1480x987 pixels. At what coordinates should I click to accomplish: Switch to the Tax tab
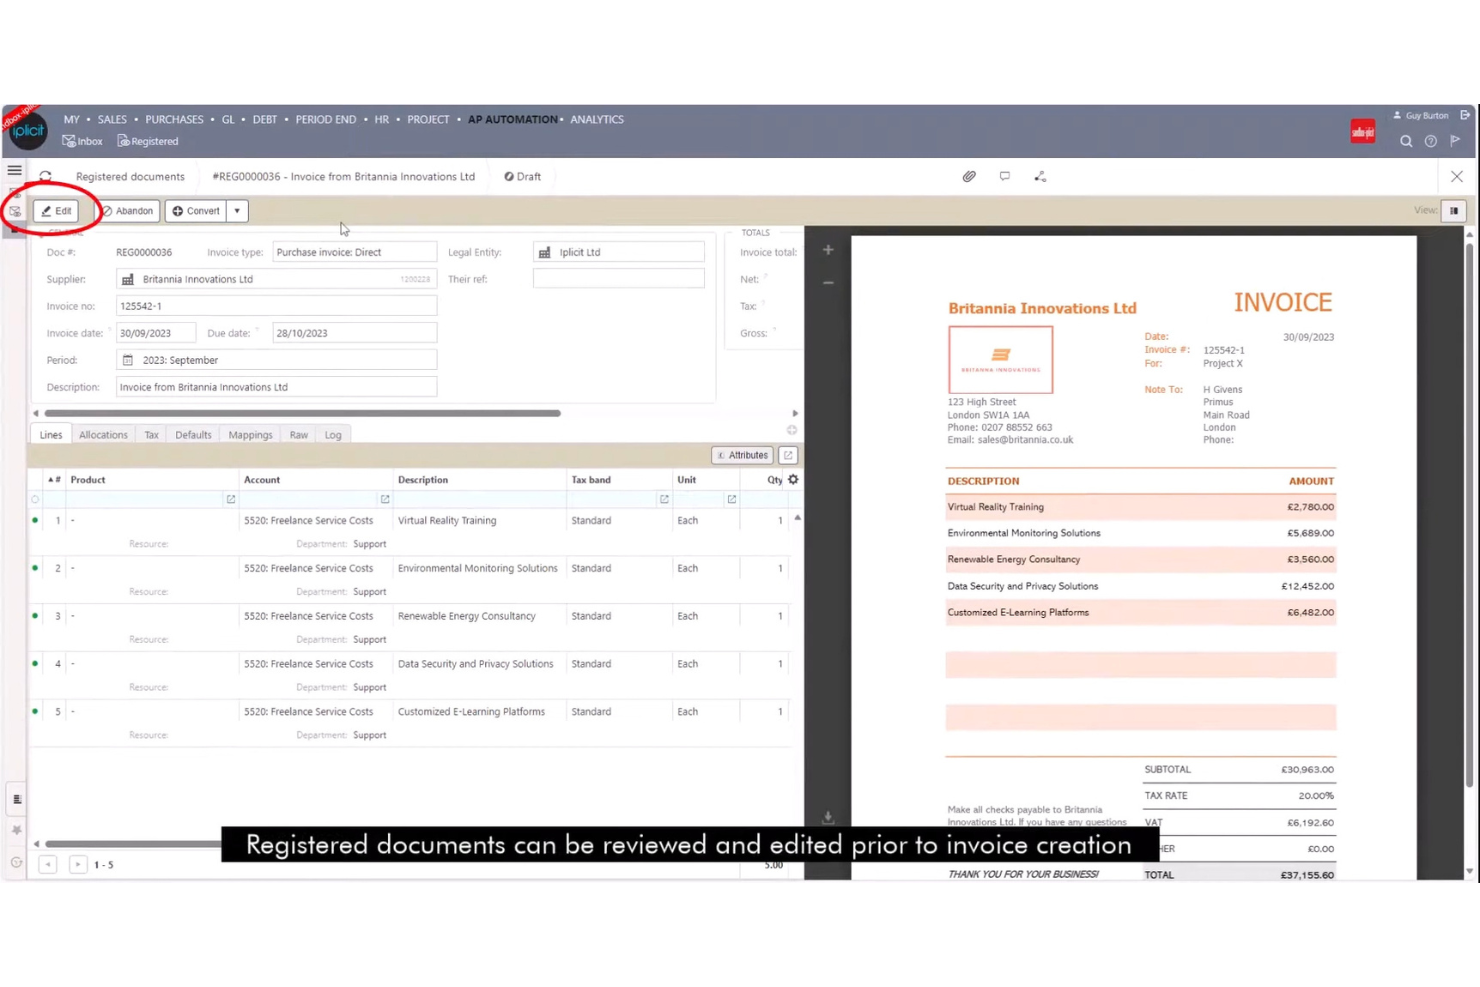[151, 435]
